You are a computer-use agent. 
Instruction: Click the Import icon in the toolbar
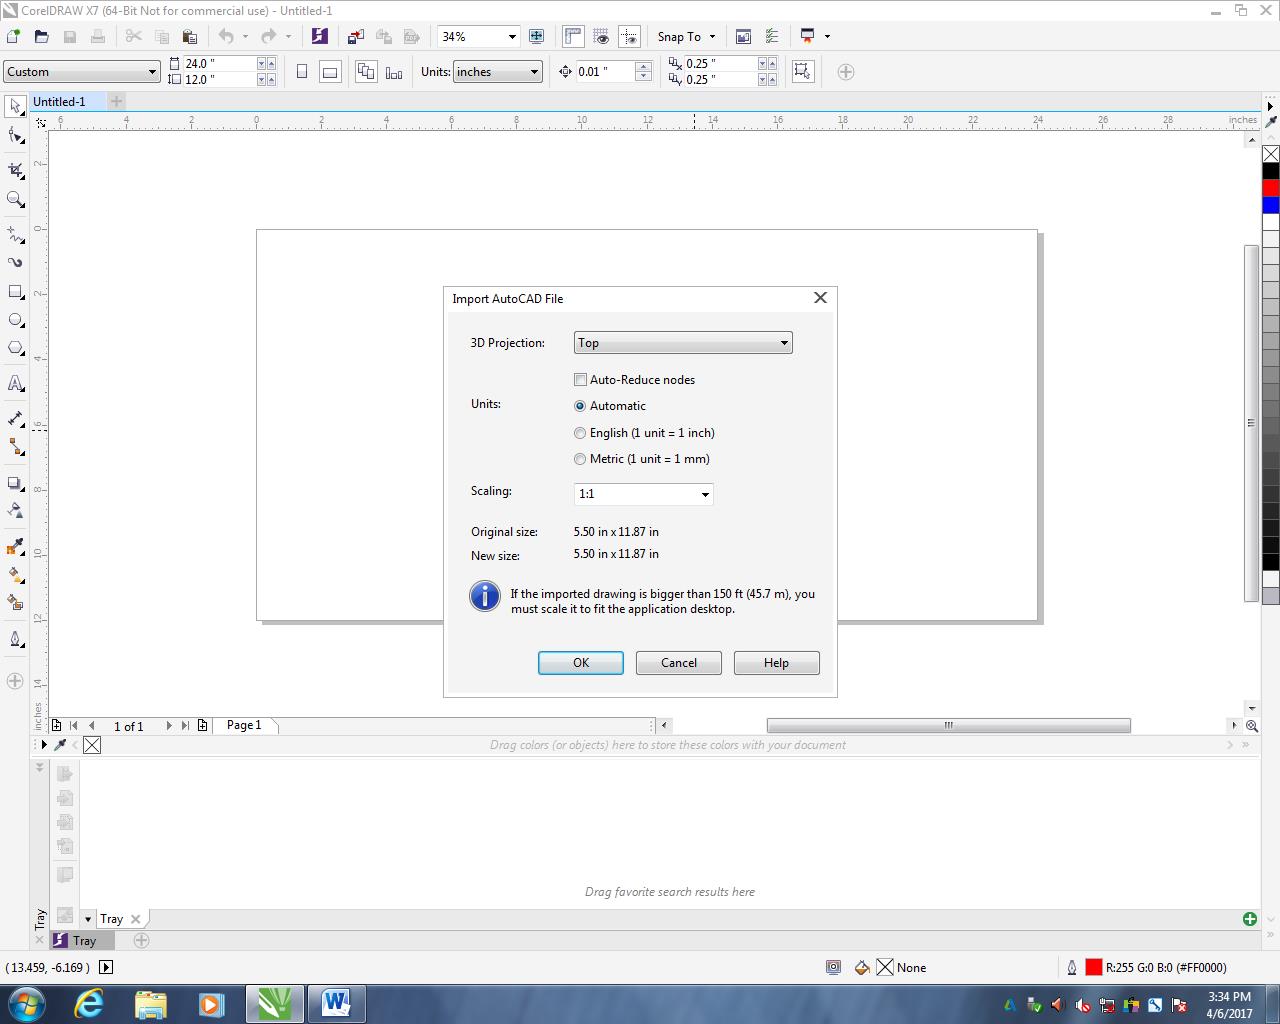[x=355, y=36]
